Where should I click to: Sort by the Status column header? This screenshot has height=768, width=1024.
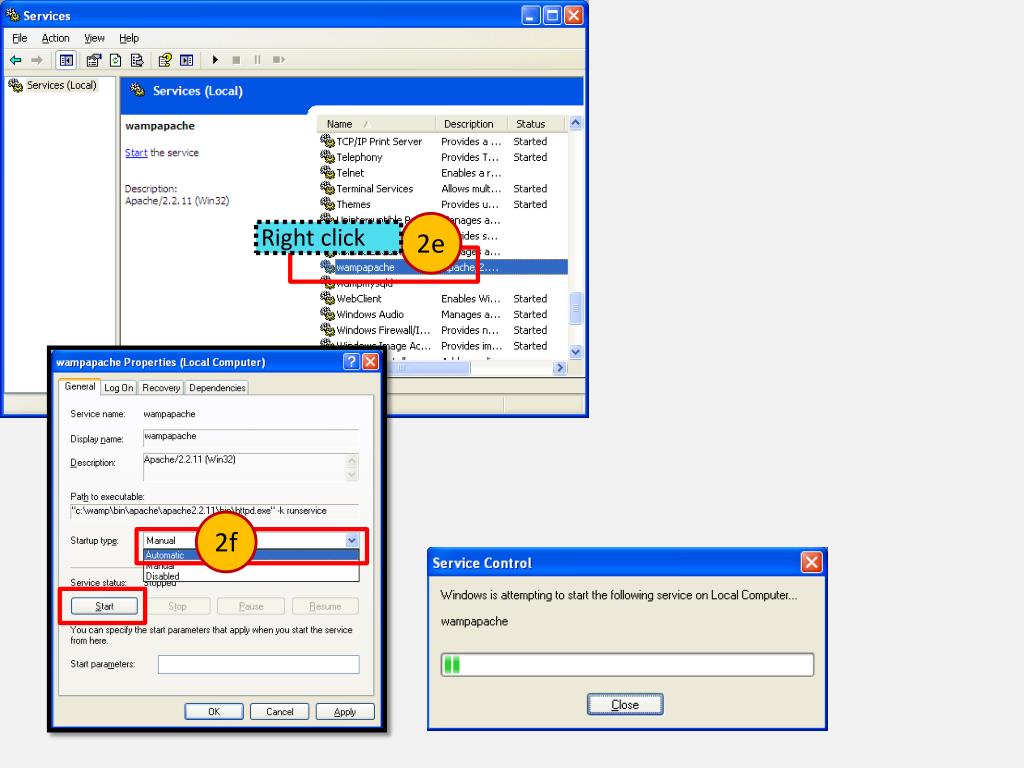click(x=536, y=123)
